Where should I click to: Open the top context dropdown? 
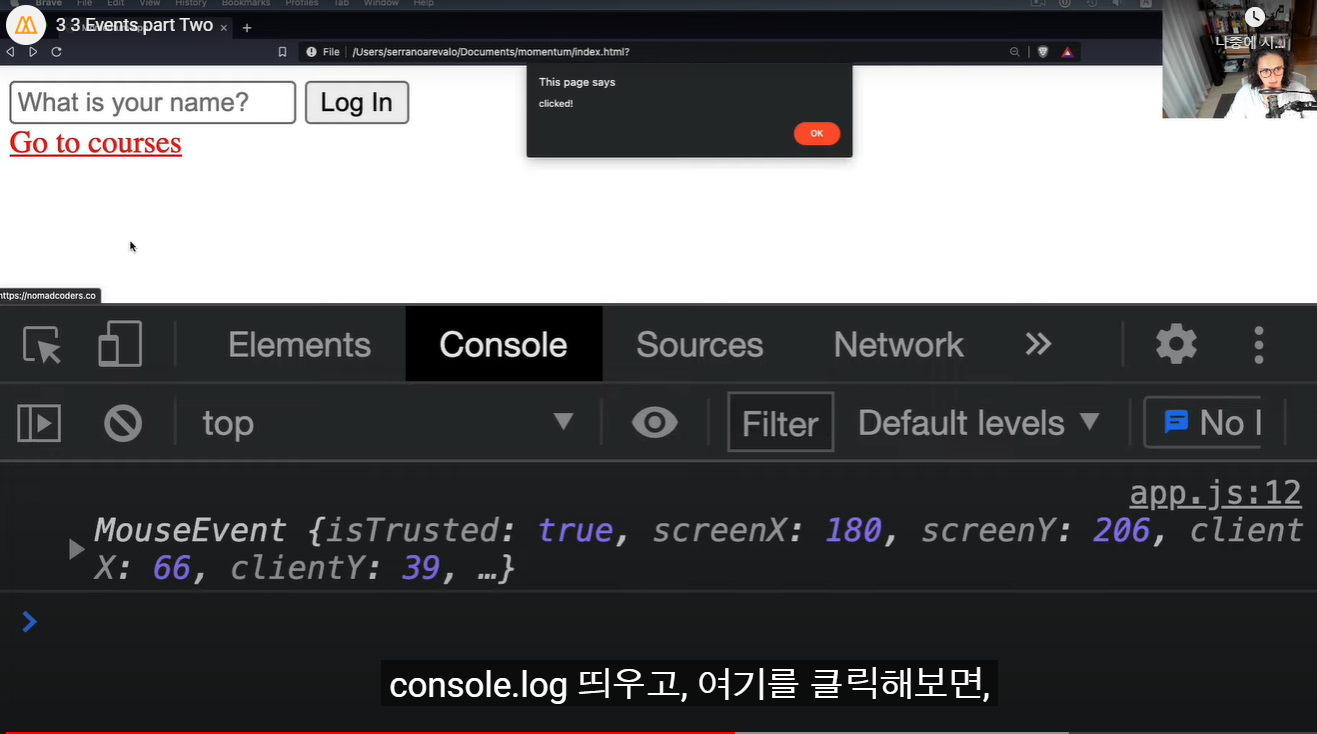[x=388, y=423]
